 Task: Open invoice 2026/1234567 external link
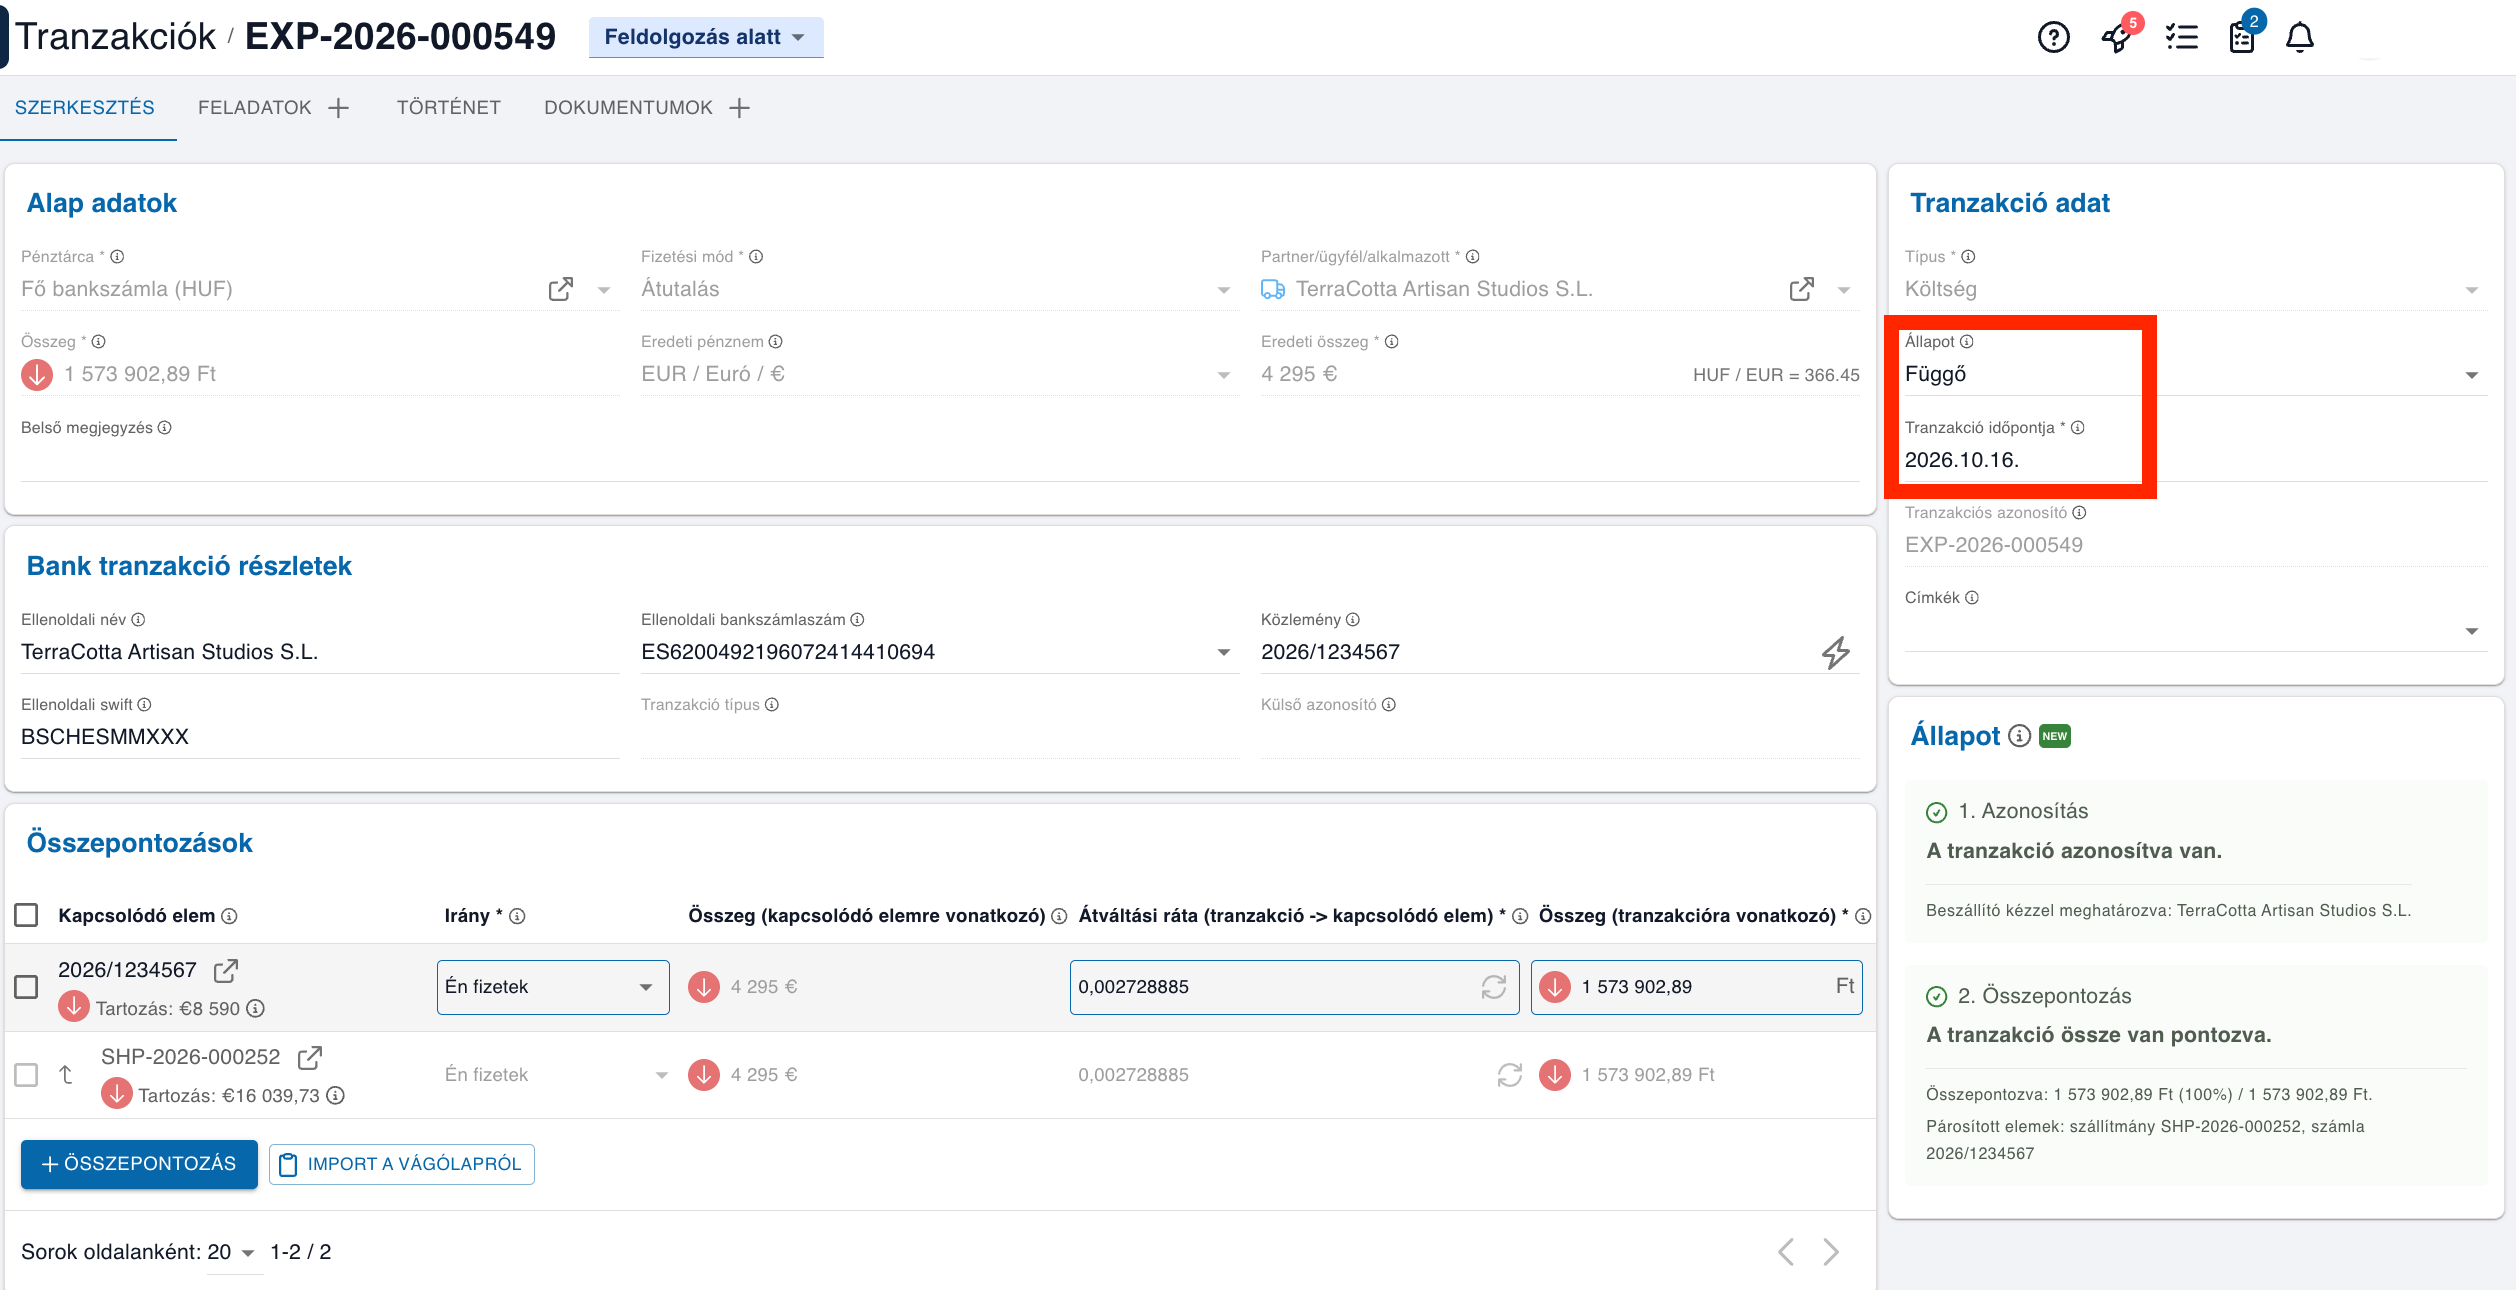click(226, 970)
